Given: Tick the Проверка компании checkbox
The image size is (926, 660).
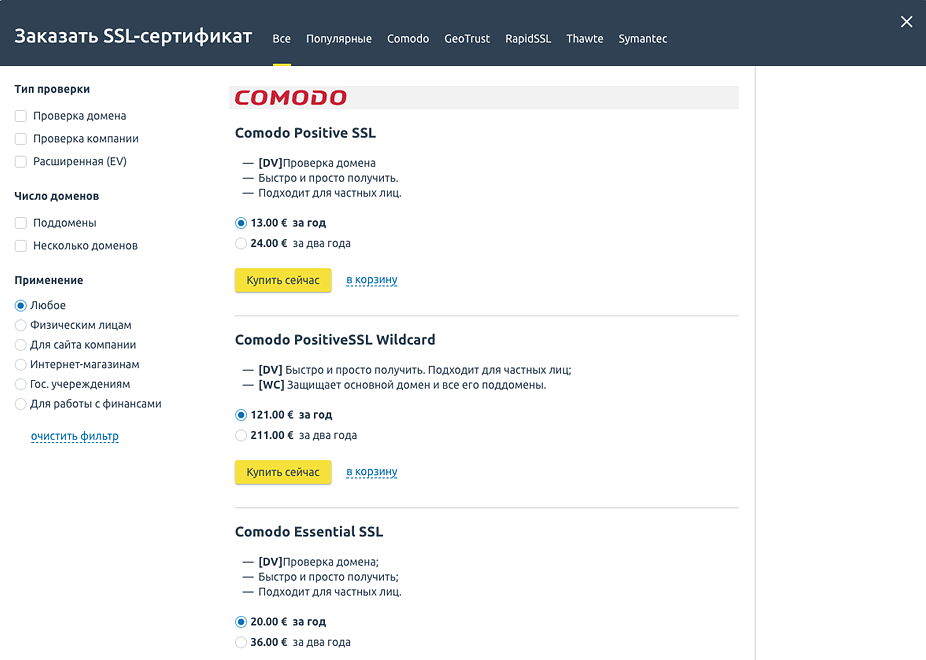Looking at the screenshot, I should pos(21,139).
